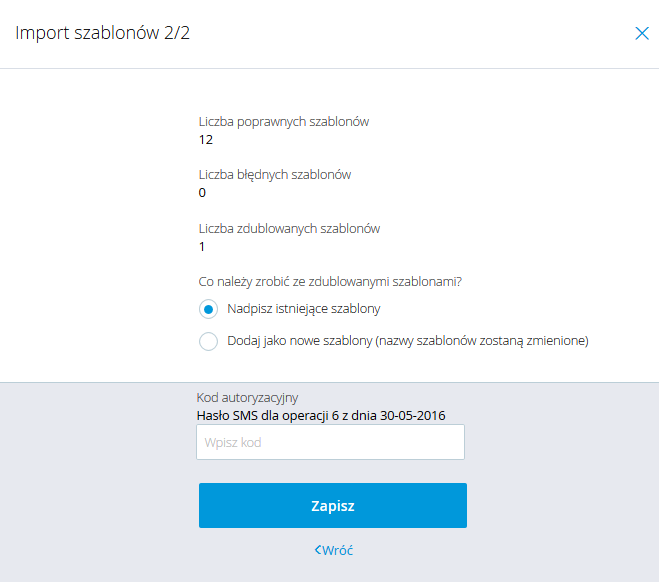The height and width of the screenshot is (582, 659).
Task: Click the Nadpisz istniejące szablony label text
Action: [303, 309]
